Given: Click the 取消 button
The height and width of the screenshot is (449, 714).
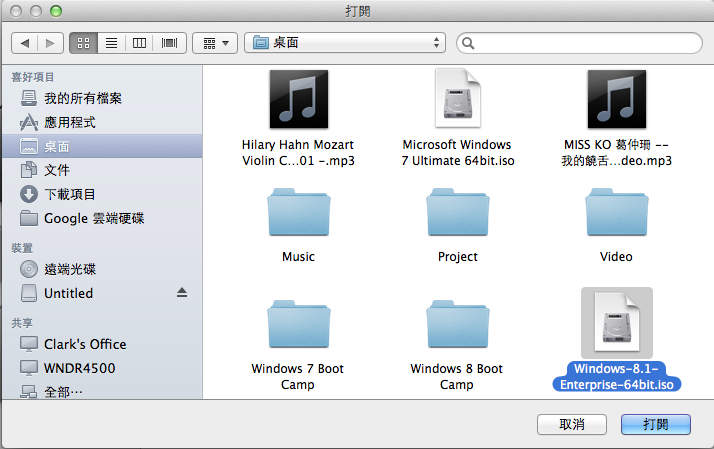Looking at the screenshot, I should (x=572, y=424).
